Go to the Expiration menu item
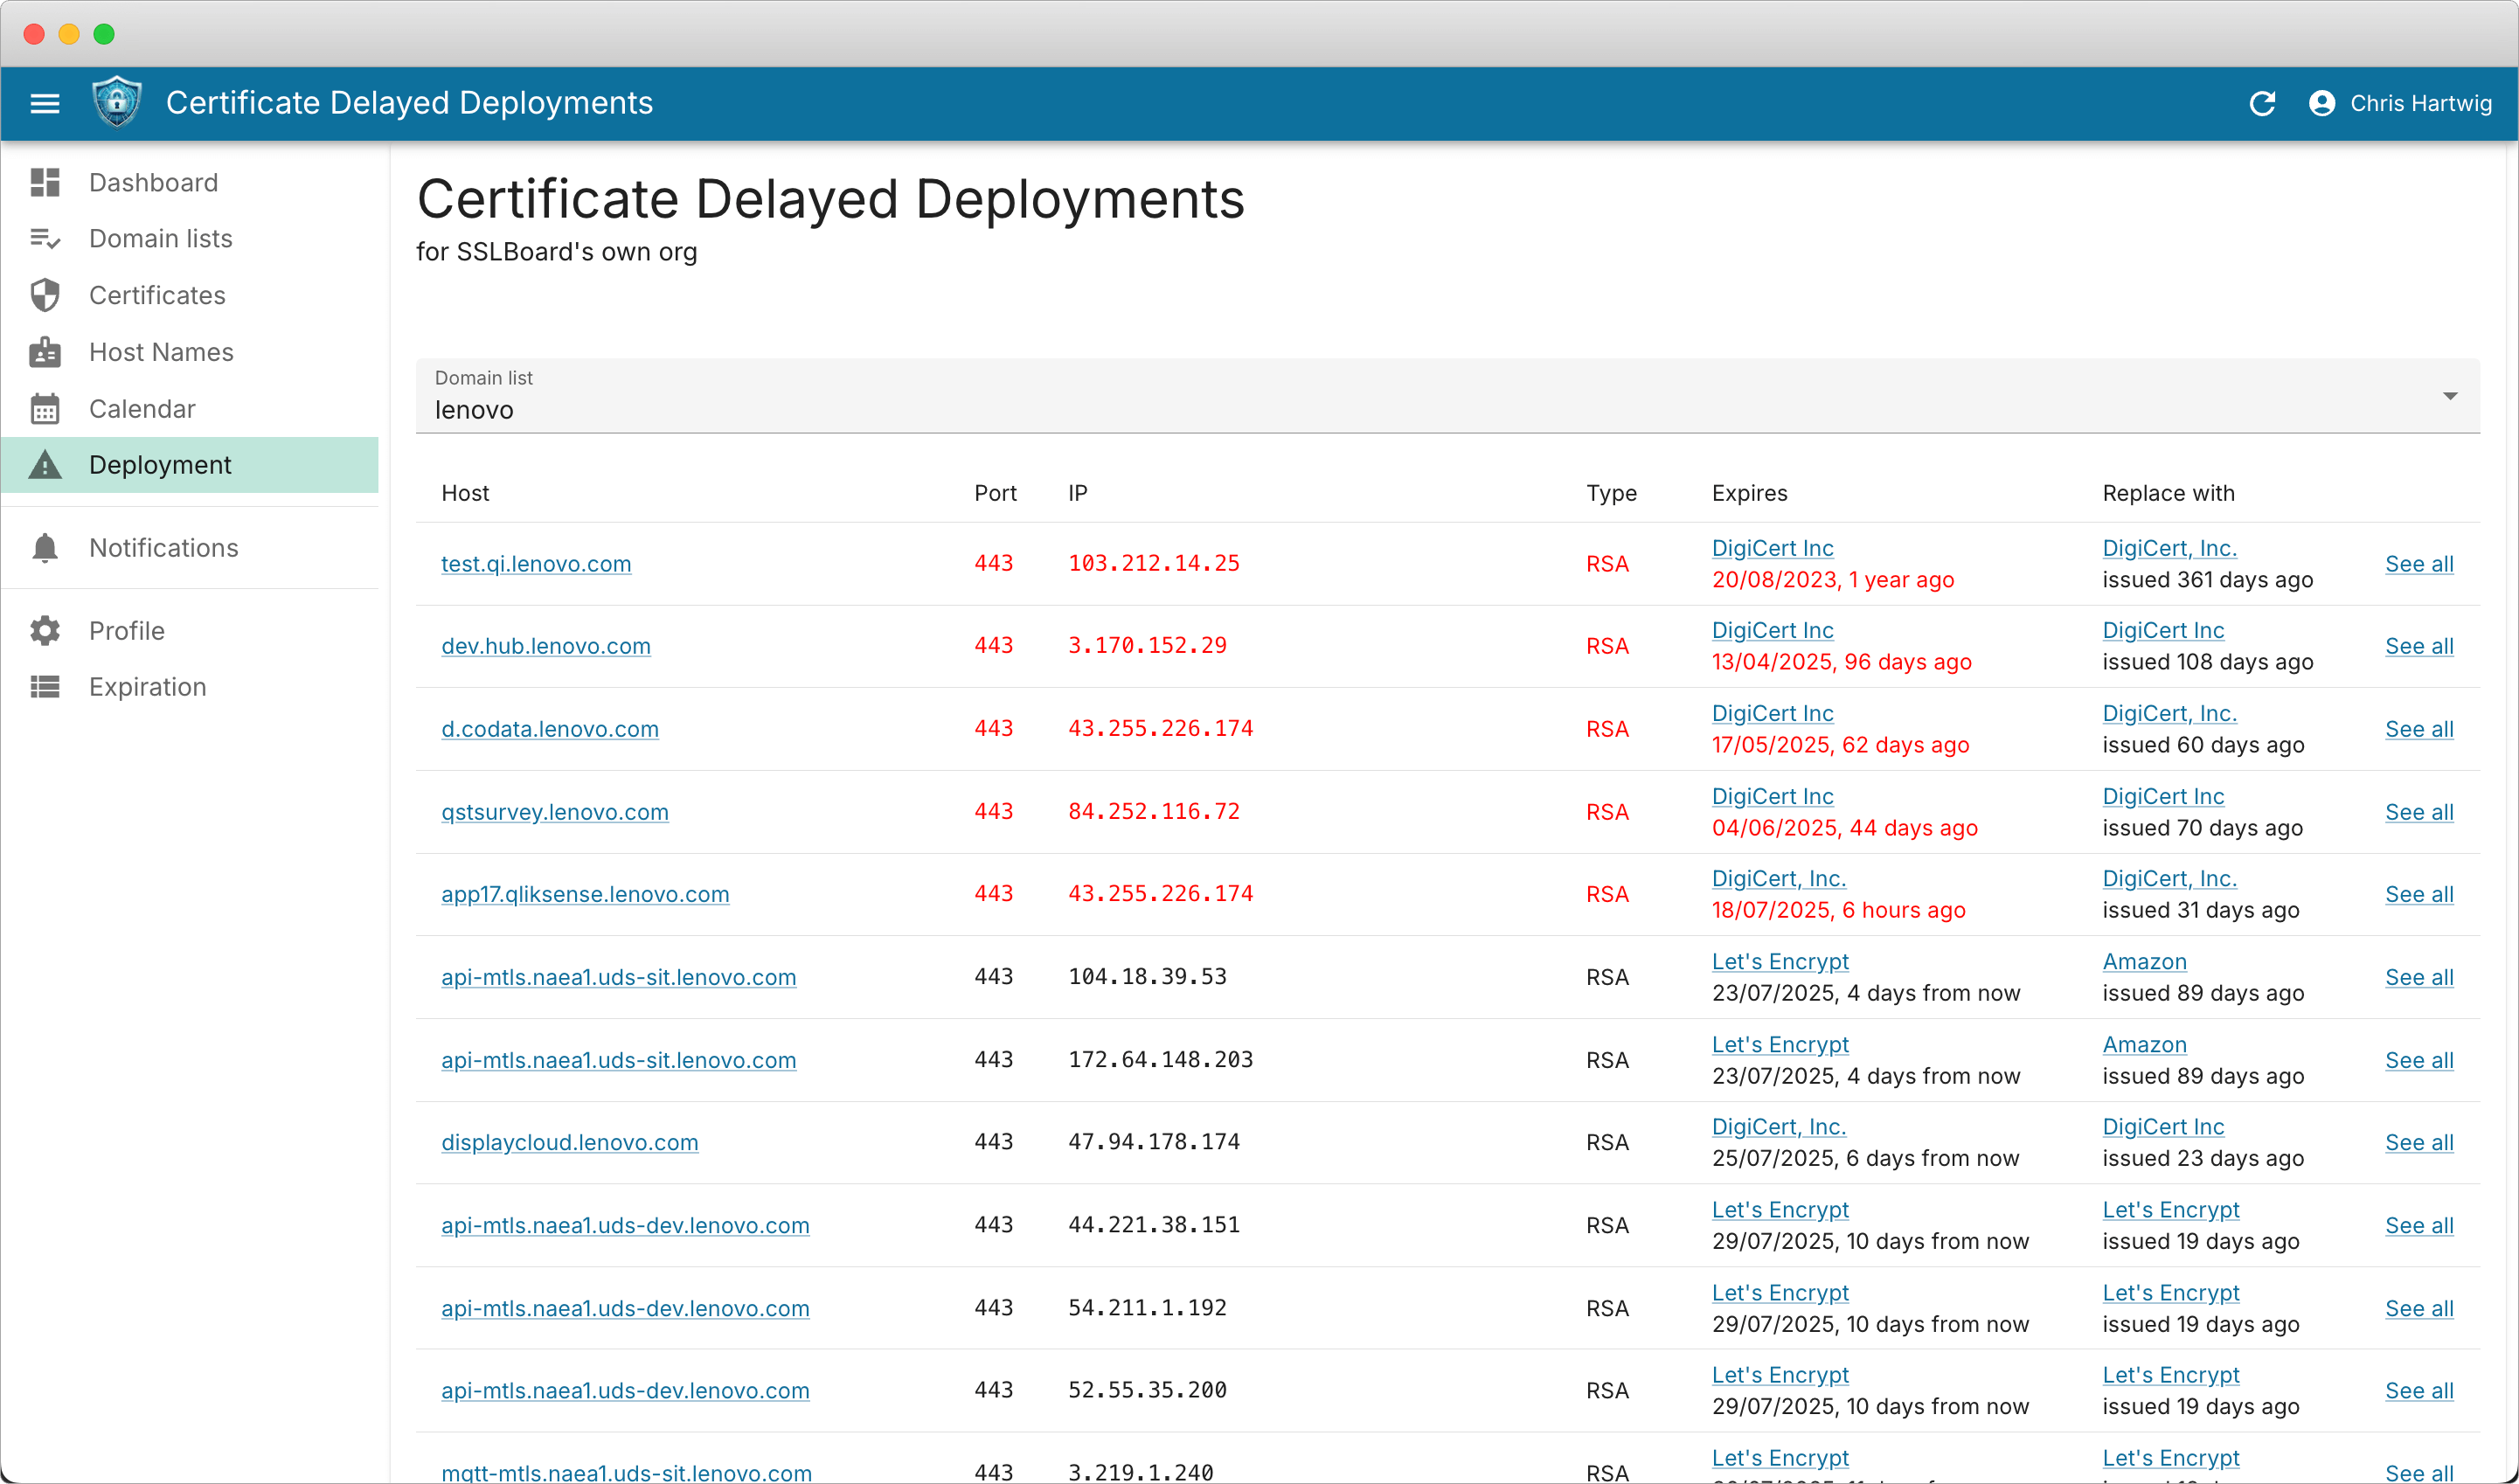Viewport: 2519px width, 1484px height. pos(147,687)
